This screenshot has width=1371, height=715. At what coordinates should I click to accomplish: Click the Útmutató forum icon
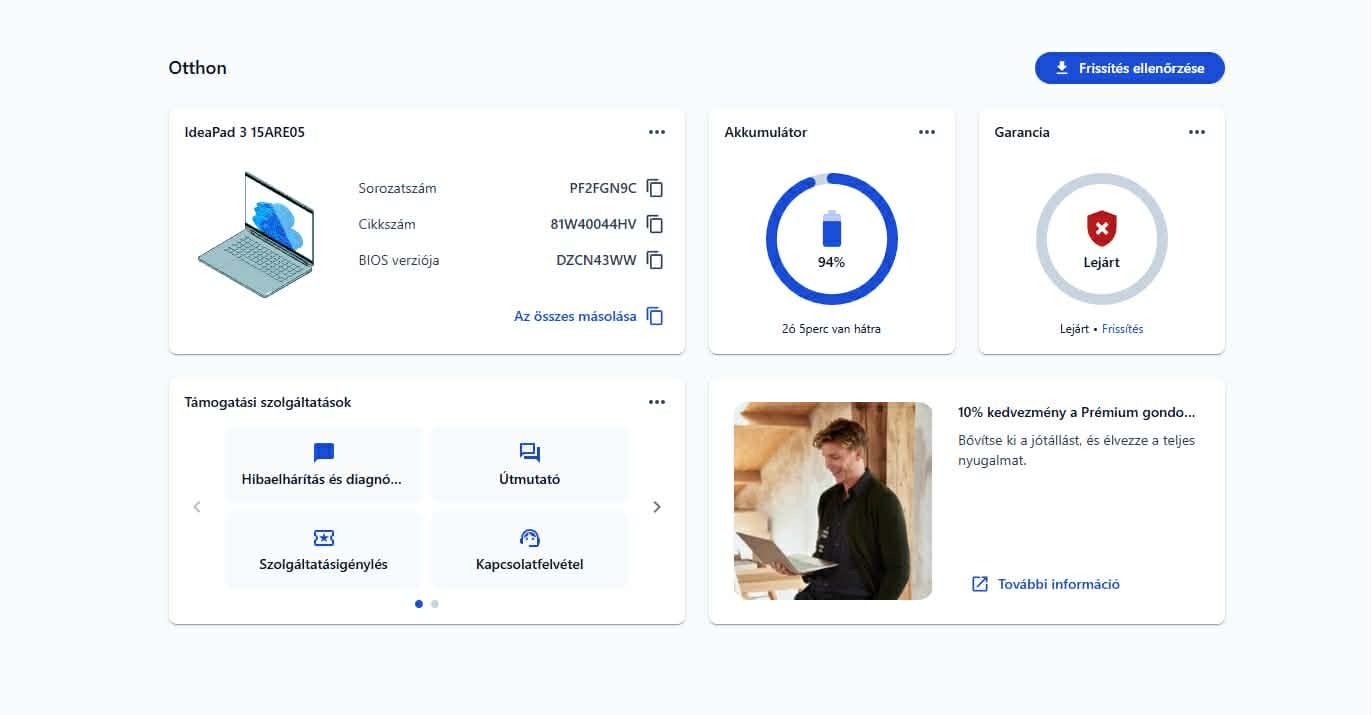click(529, 452)
